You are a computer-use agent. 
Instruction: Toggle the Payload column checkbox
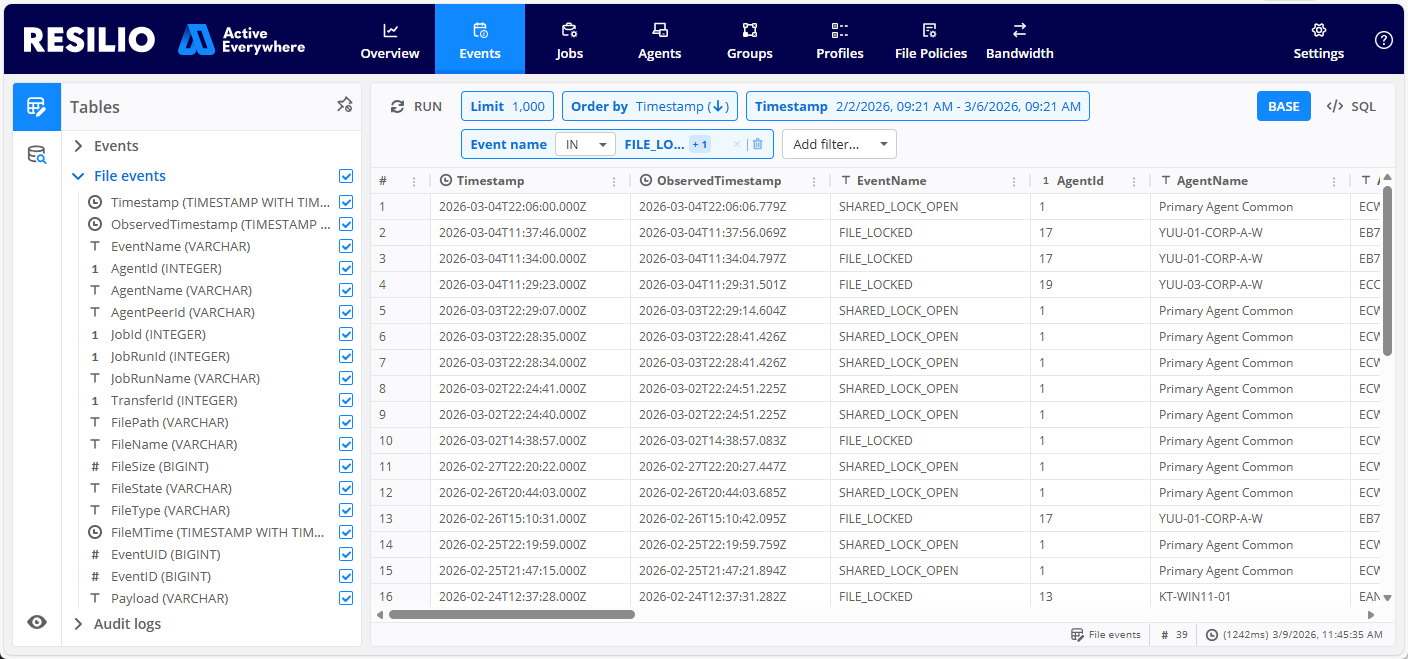point(346,598)
